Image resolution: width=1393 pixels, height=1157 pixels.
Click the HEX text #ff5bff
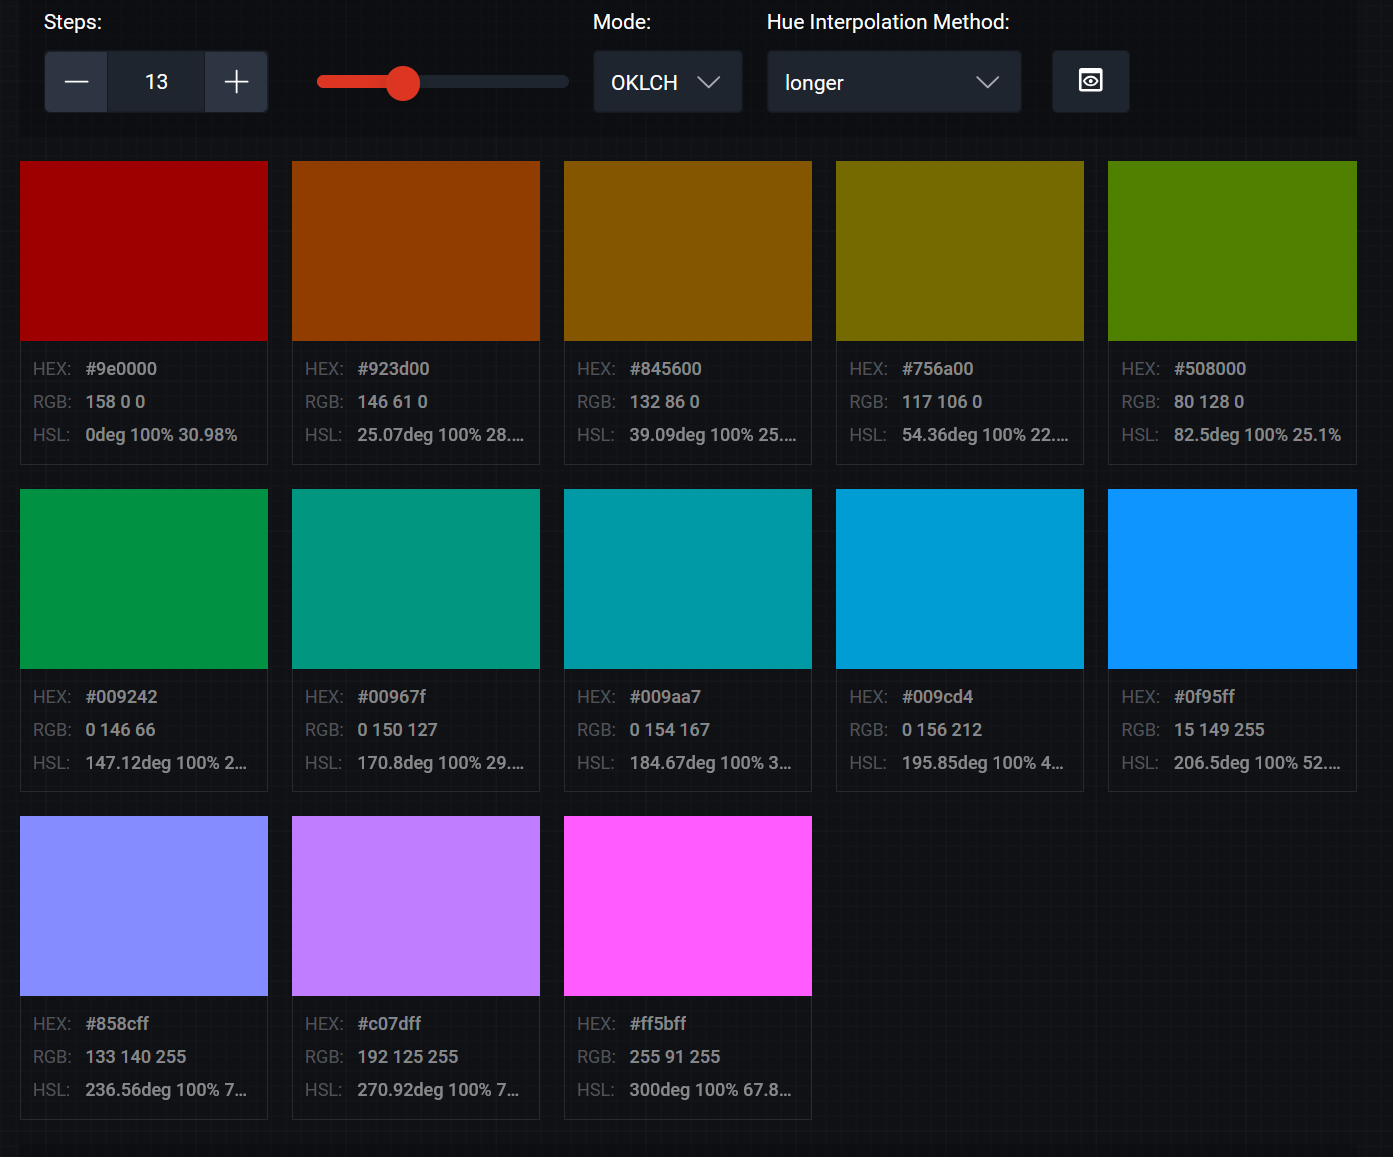(x=658, y=1024)
